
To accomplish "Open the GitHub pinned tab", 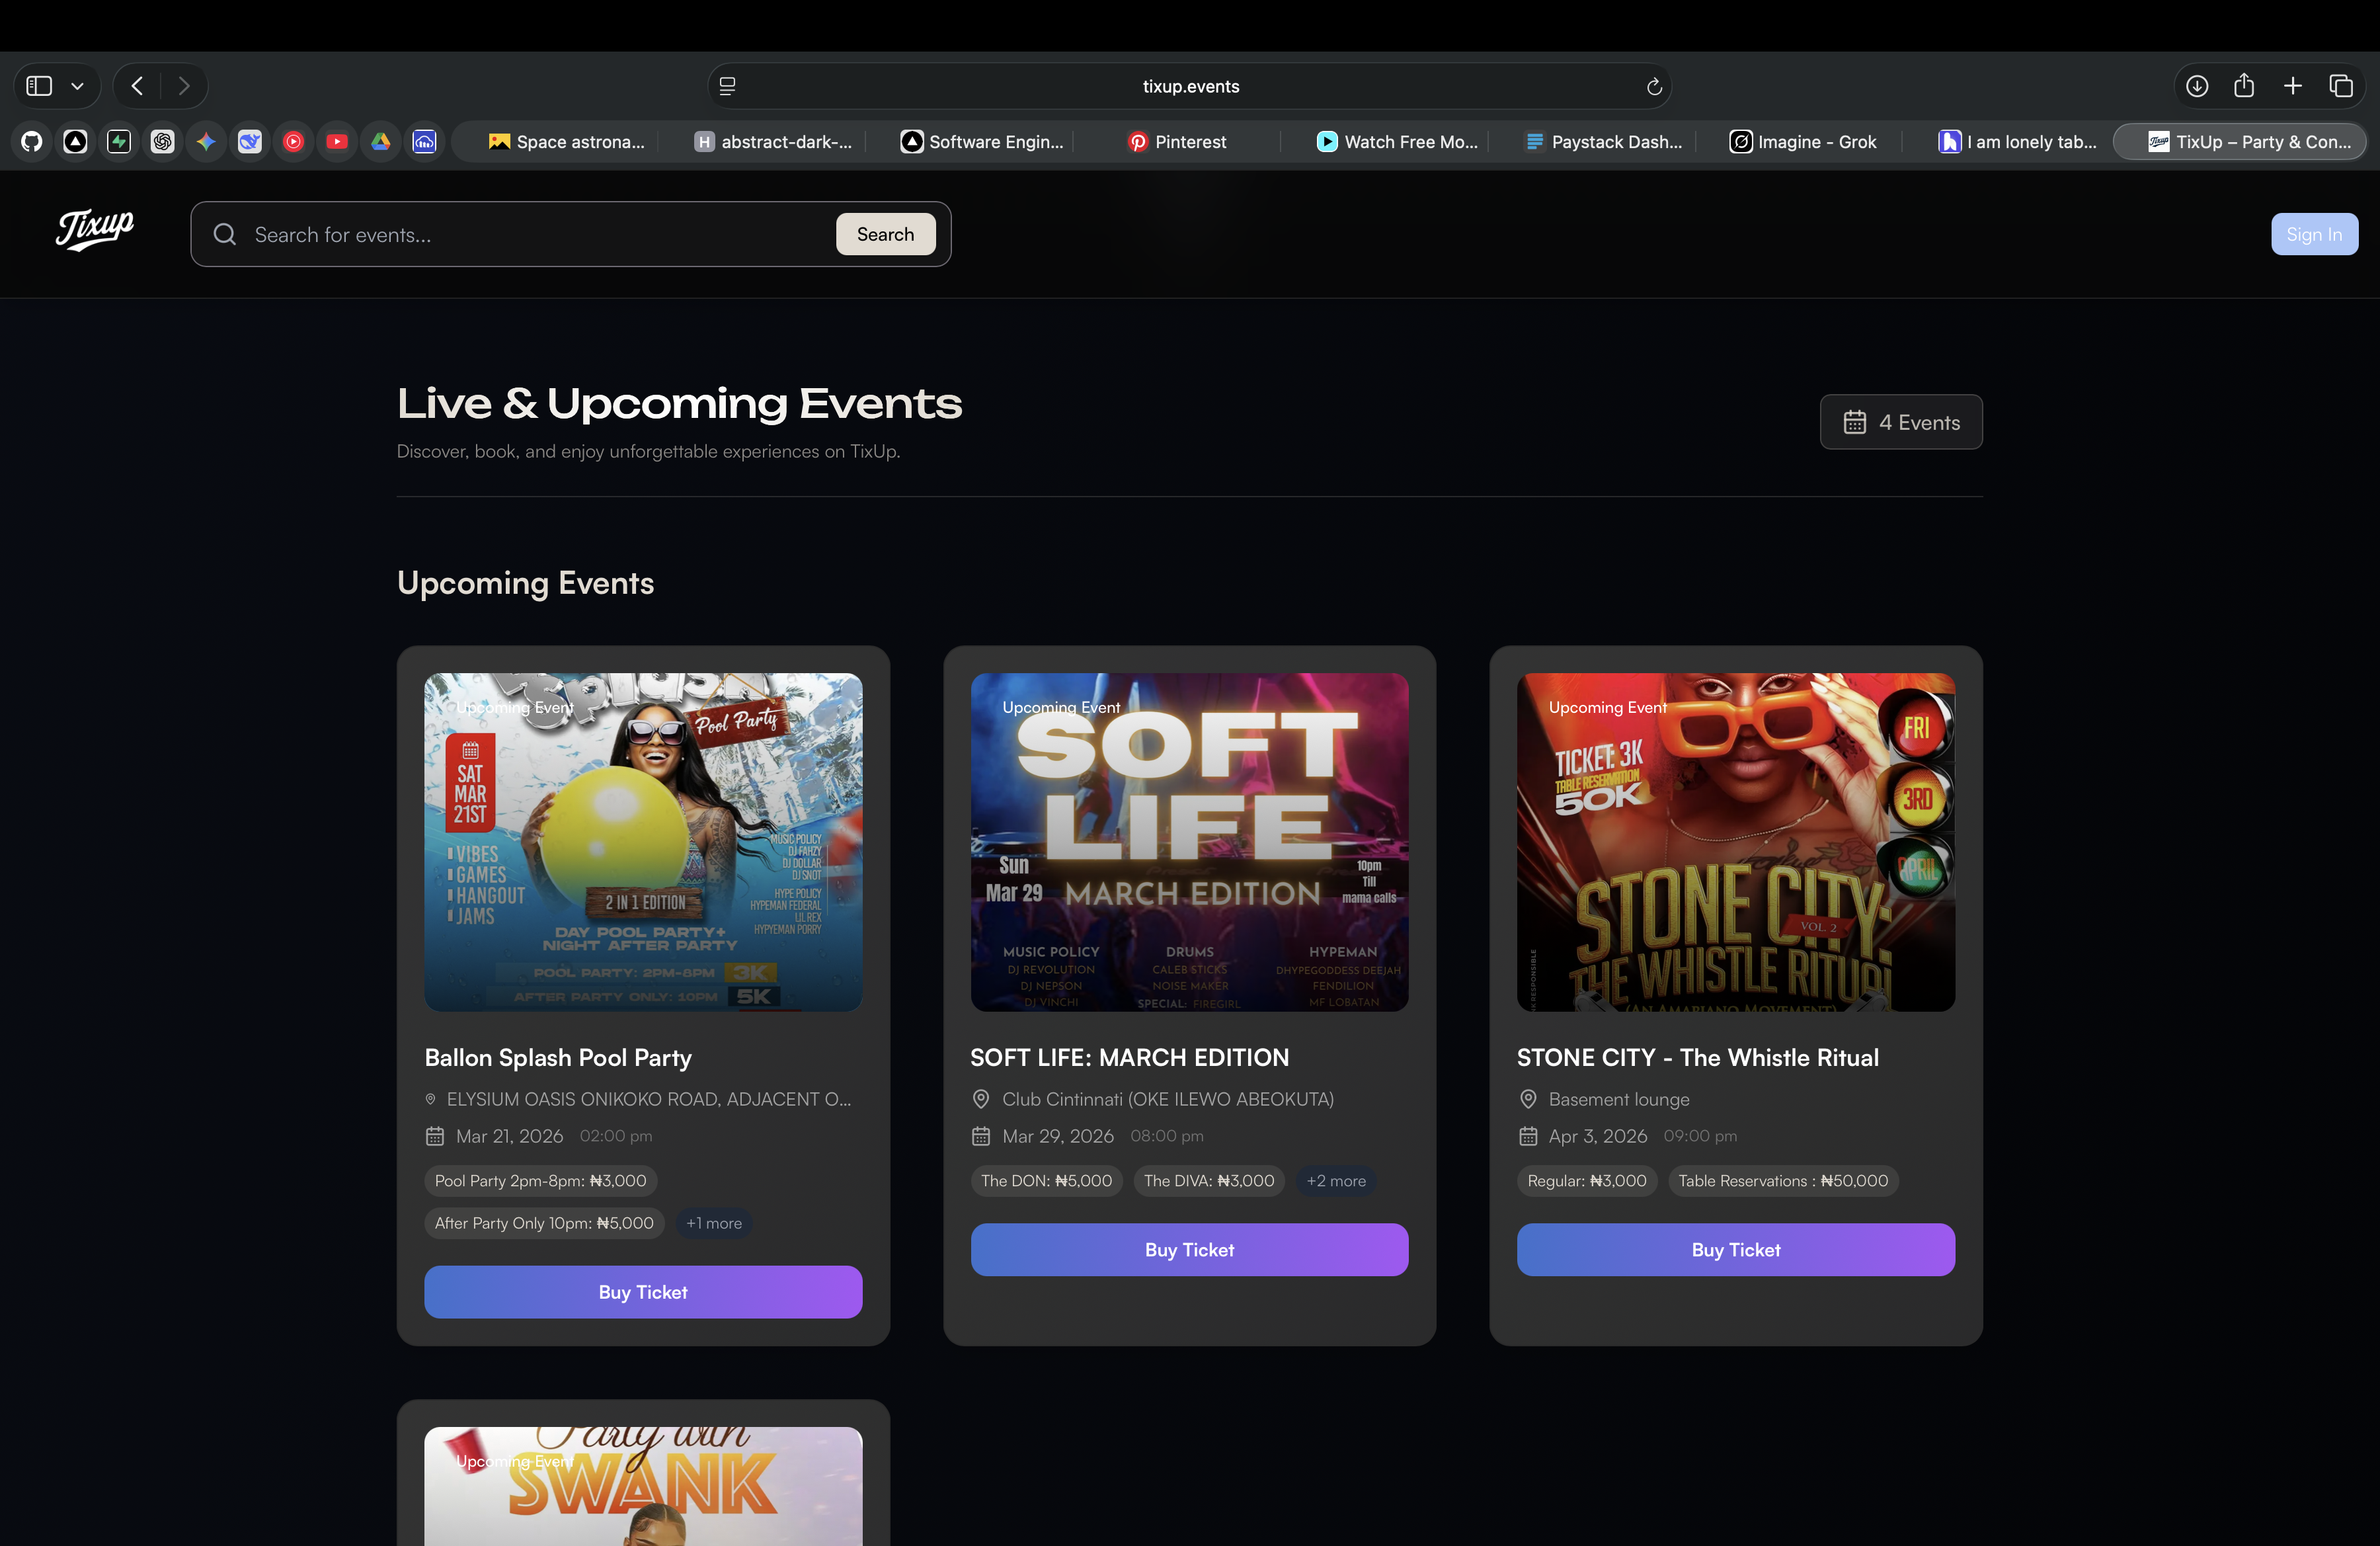I will (x=32, y=142).
